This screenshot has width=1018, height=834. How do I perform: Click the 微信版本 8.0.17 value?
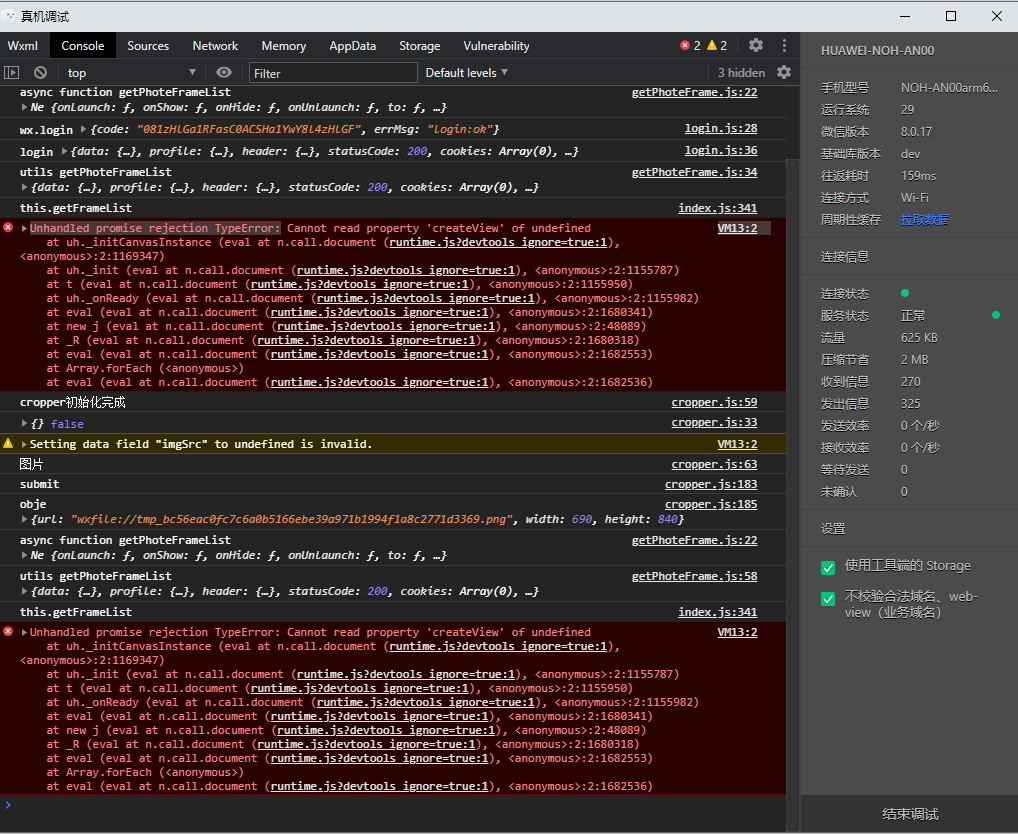click(916, 132)
